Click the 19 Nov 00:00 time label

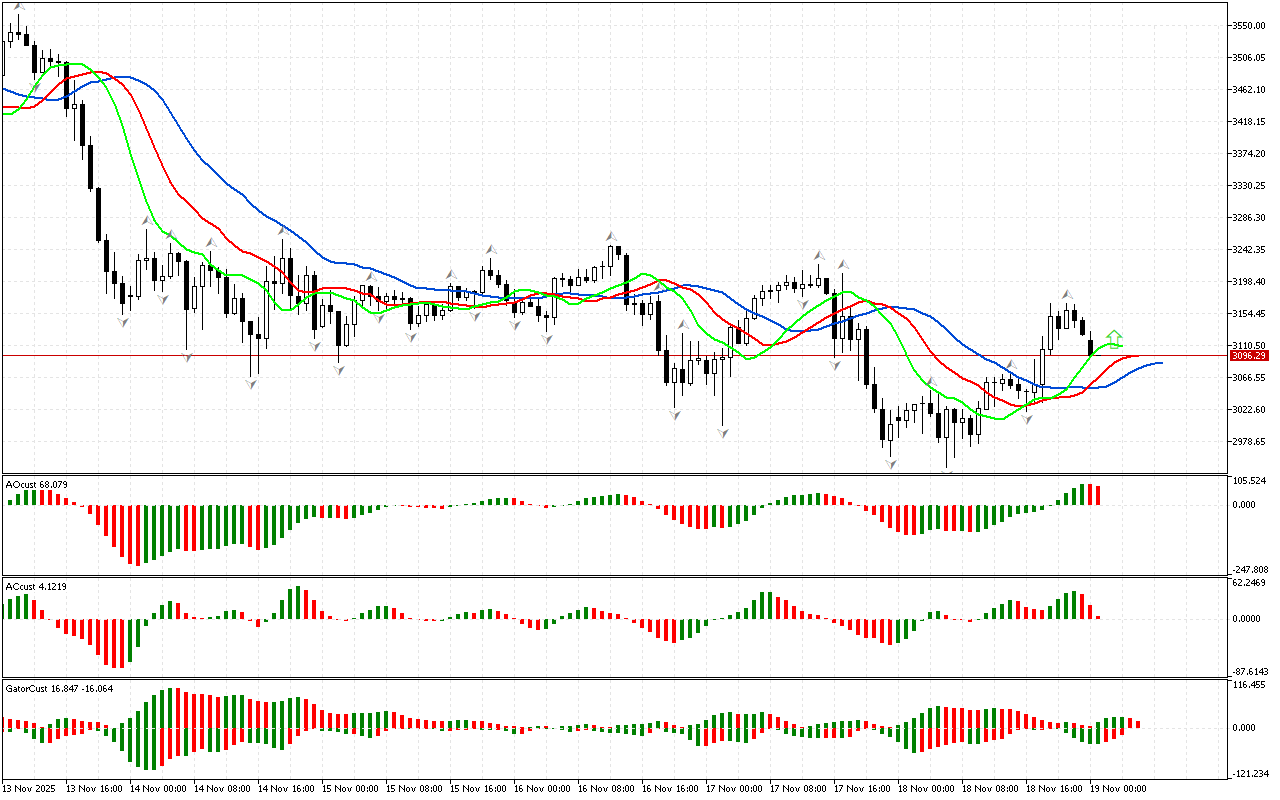[x=1119, y=789]
